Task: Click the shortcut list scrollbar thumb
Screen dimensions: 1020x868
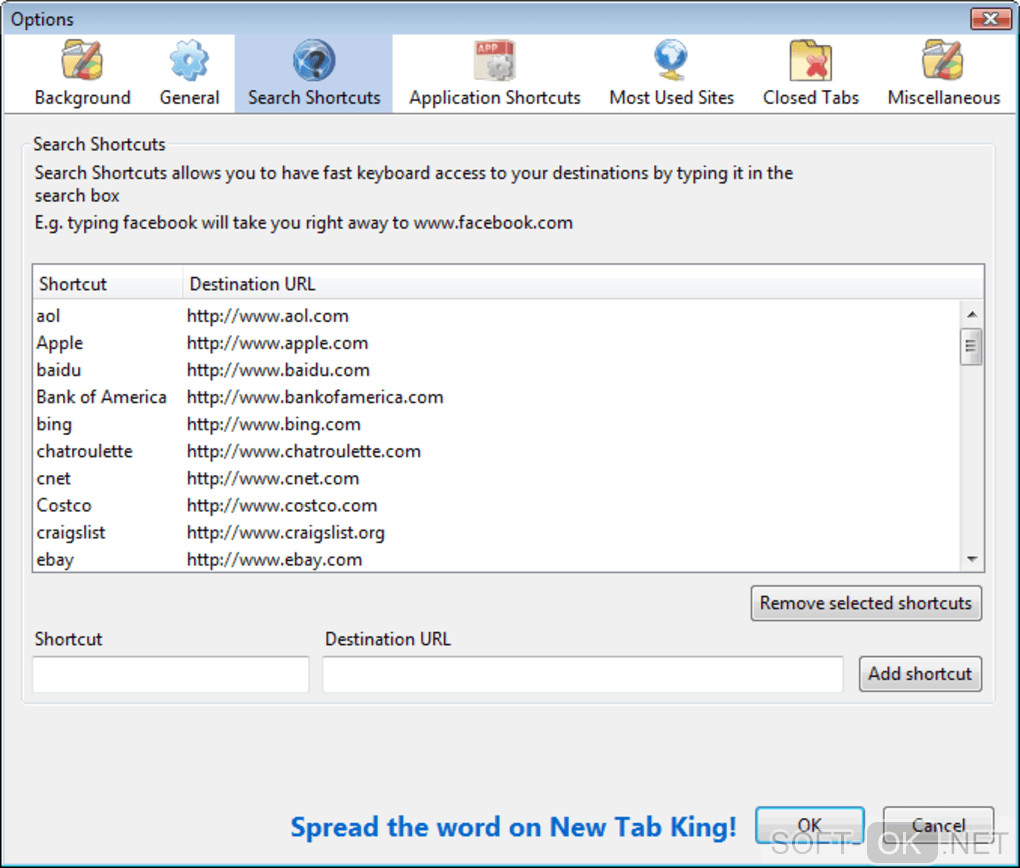Action: [x=971, y=347]
